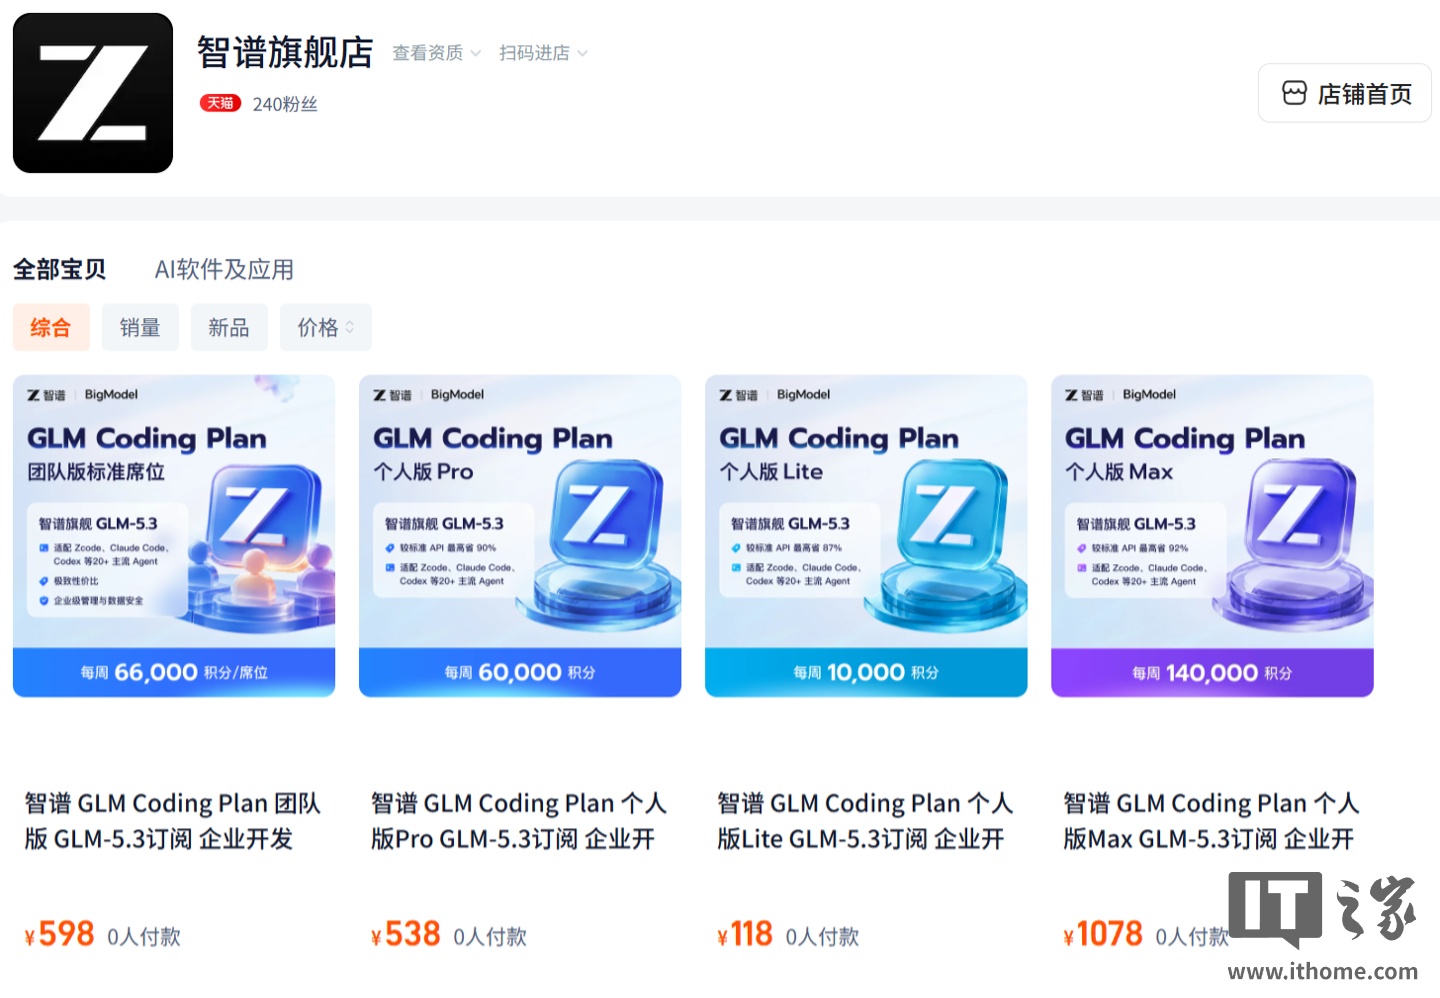Open the 个人版 Lite product image
The height and width of the screenshot is (998, 1440).
coord(866,536)
